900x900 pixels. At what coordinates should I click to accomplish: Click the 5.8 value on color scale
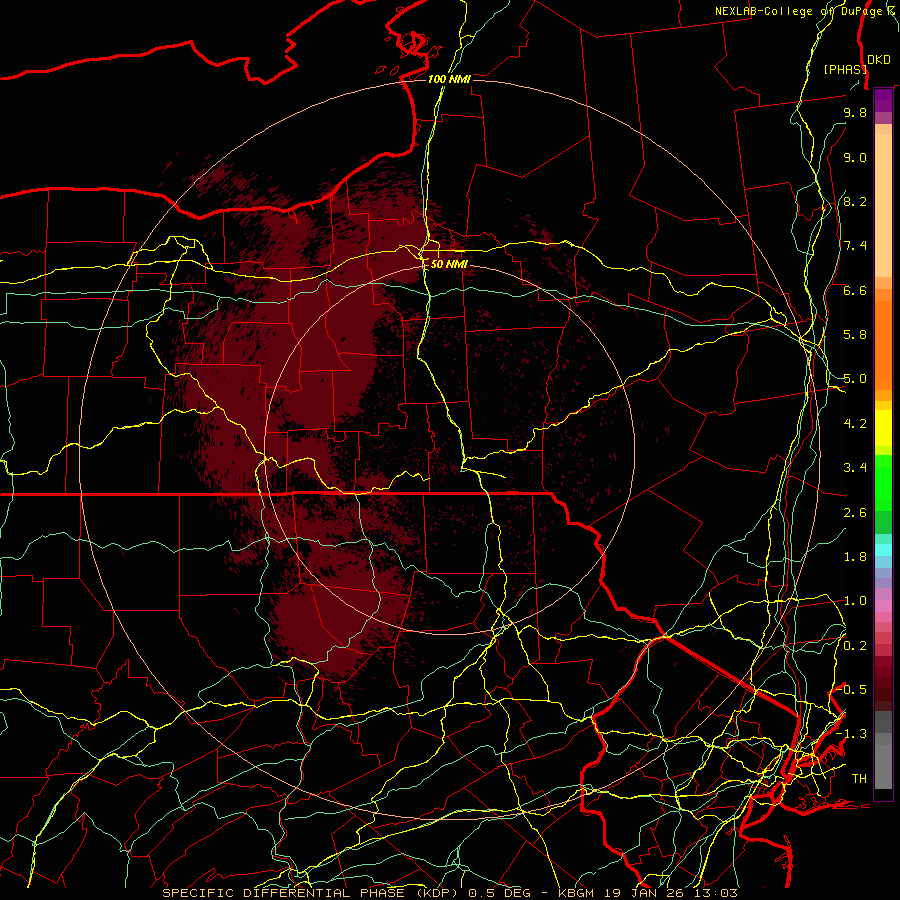[x=855, y=335]
